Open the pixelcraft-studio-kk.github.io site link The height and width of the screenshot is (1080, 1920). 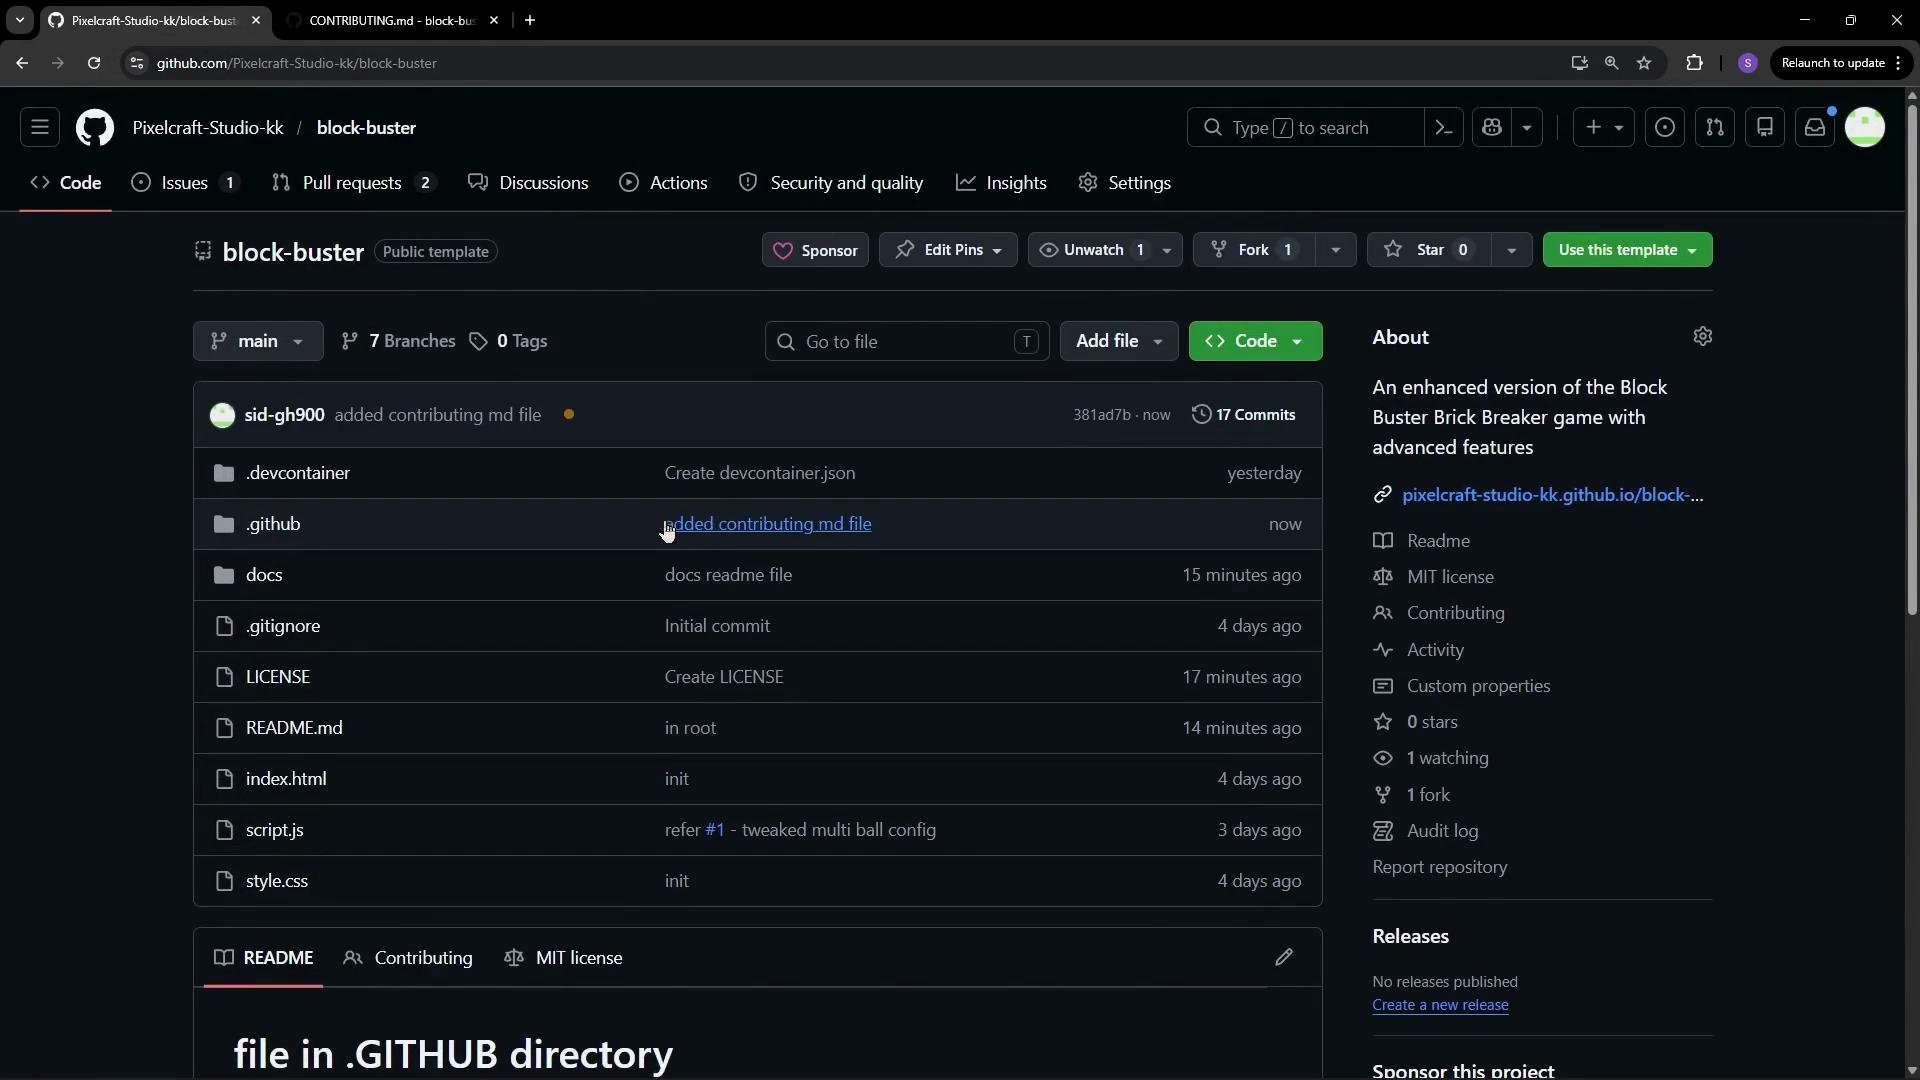[x=1552, y=495]
